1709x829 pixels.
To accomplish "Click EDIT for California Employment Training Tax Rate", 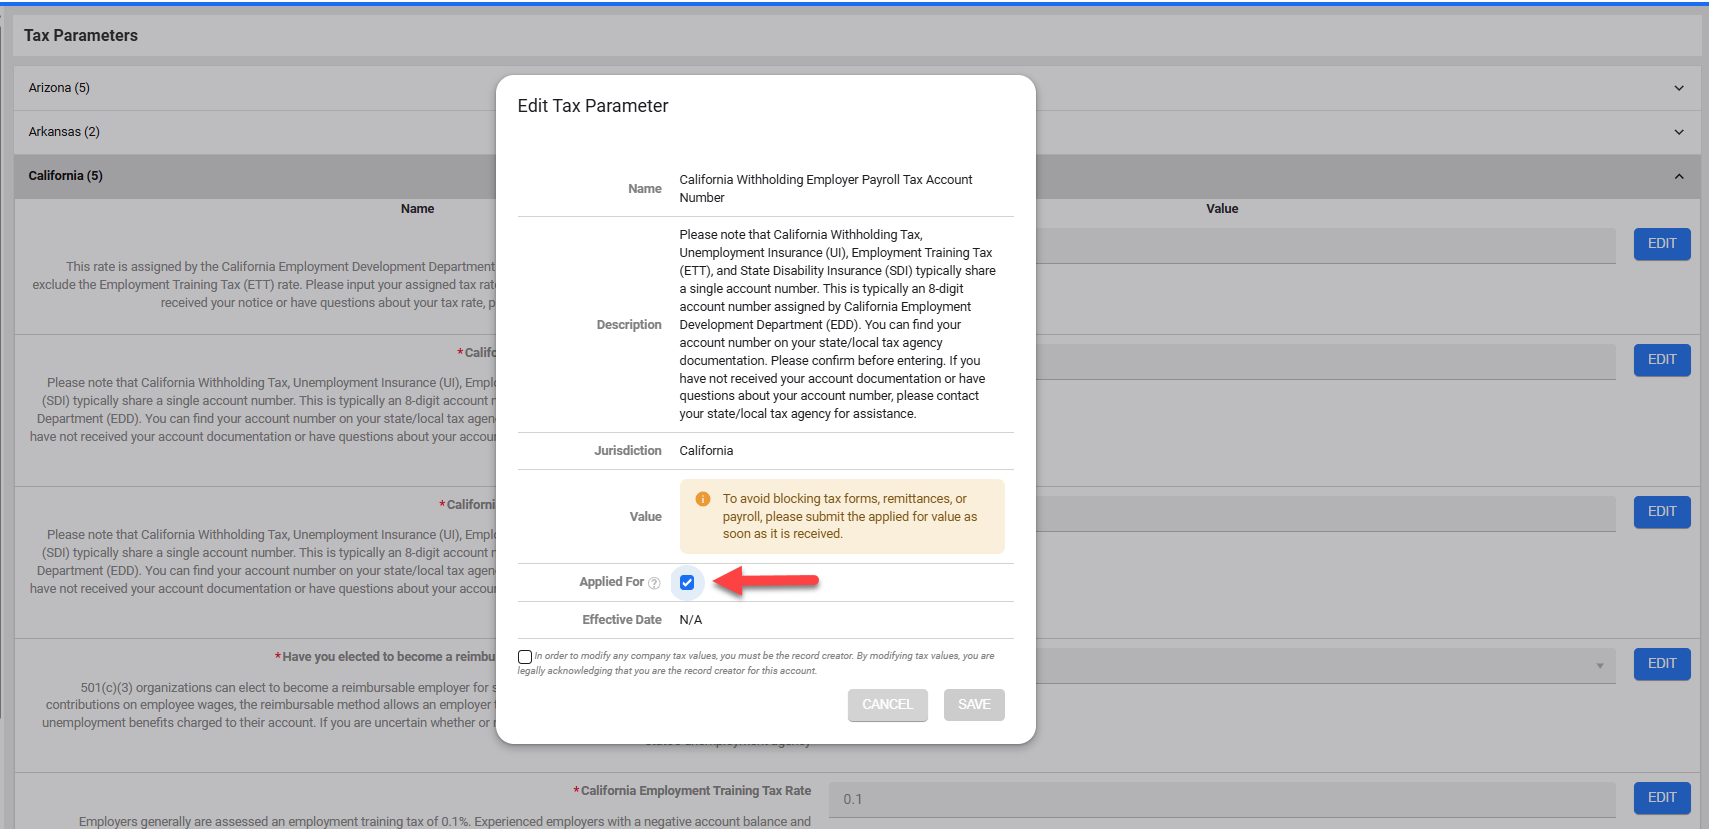I will tap(1662, 798).
